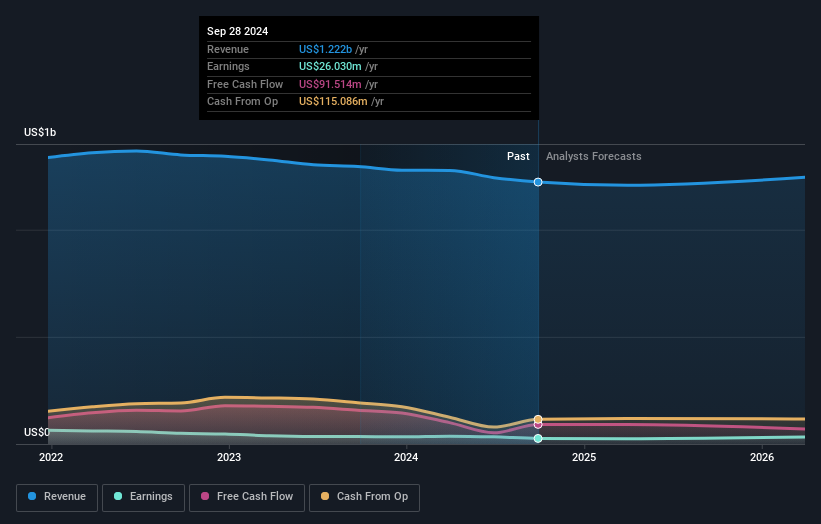Click the 2024 x-axis label

pos(406,458)
